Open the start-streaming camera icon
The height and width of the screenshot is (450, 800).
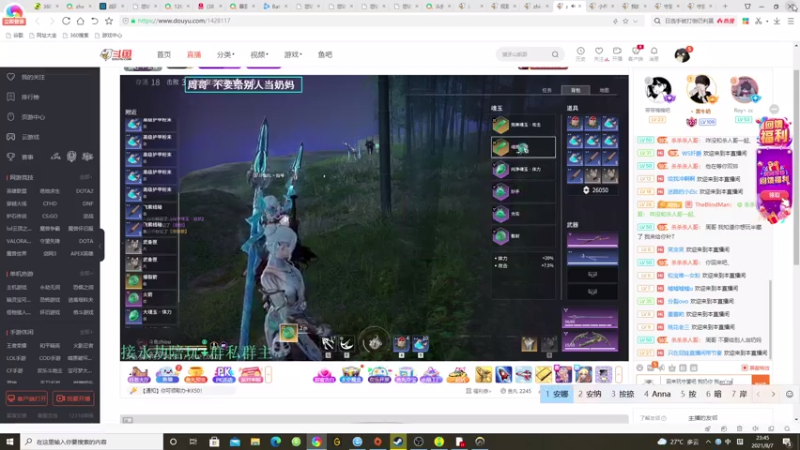point(617,53)
